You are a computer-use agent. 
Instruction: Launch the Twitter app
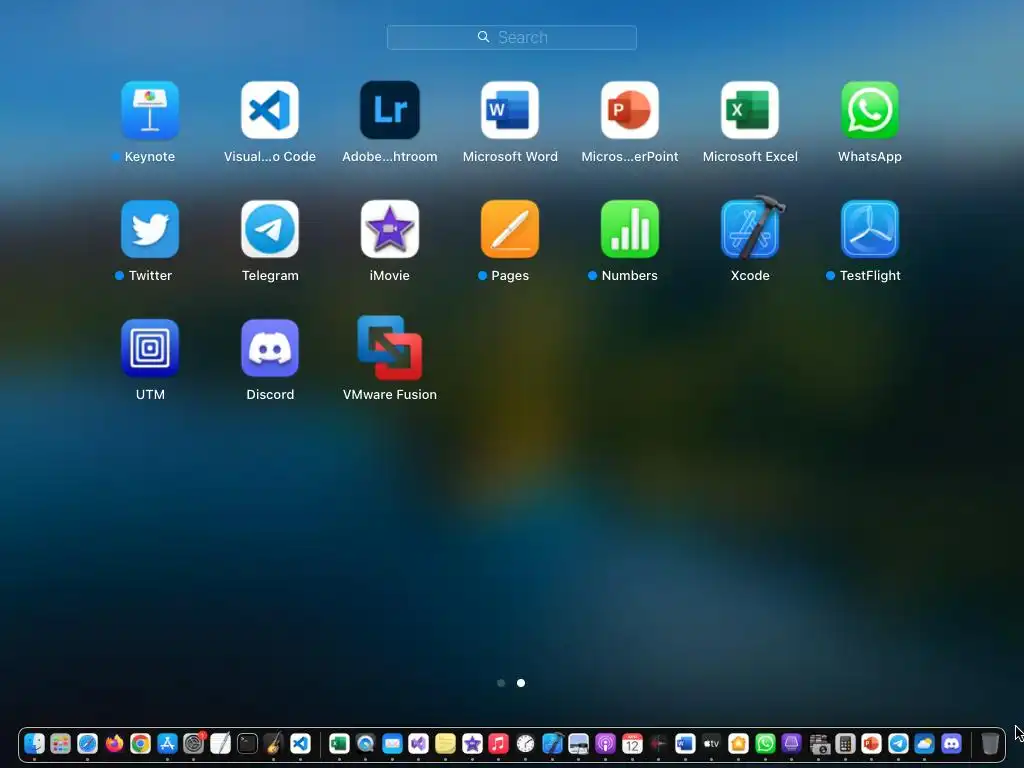coord(150,229)
